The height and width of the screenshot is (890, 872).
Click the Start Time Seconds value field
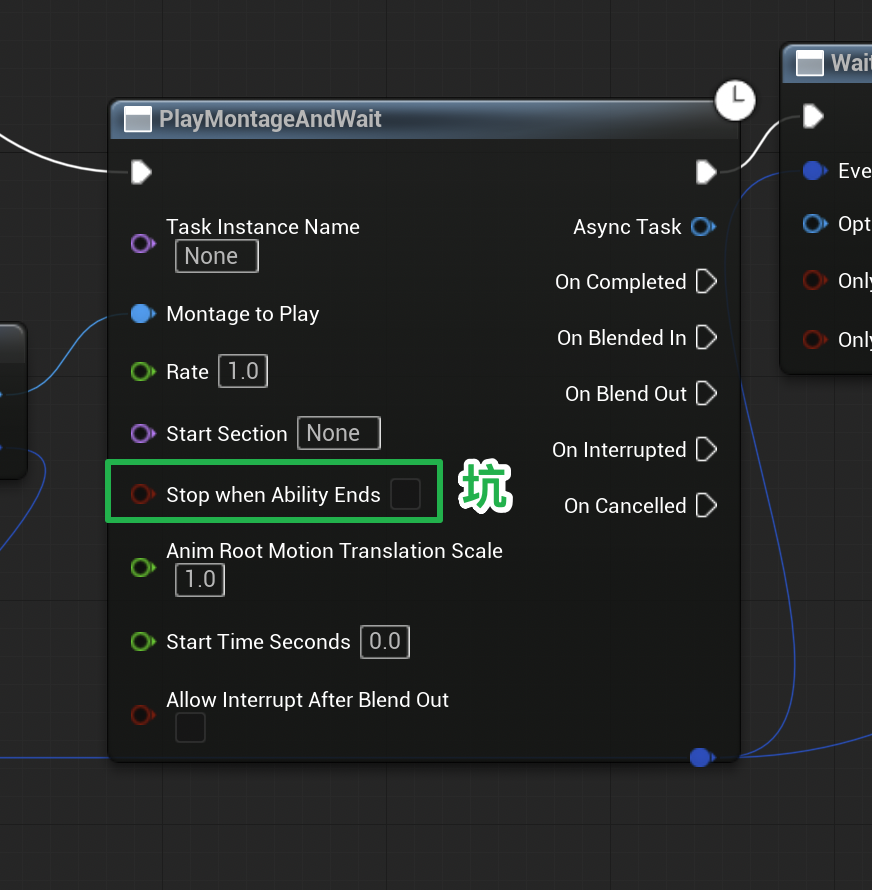click(x=384, y=642)
